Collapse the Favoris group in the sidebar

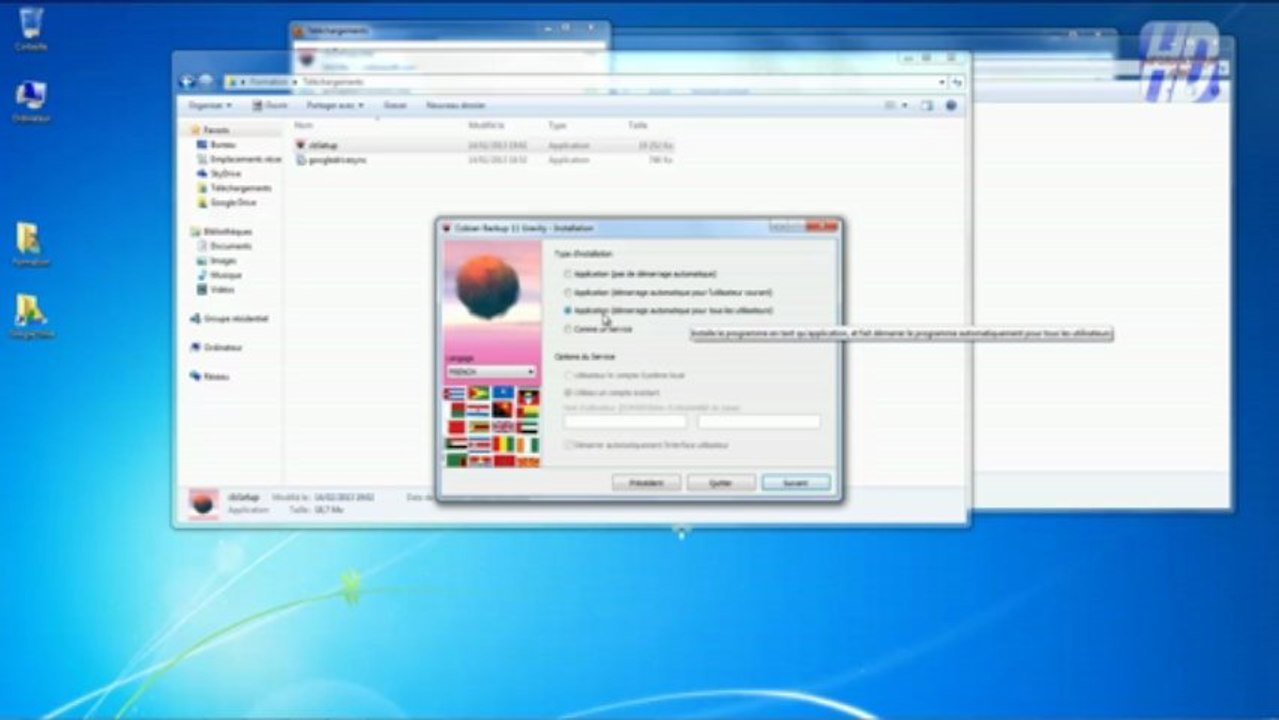[x=210, y=130]
